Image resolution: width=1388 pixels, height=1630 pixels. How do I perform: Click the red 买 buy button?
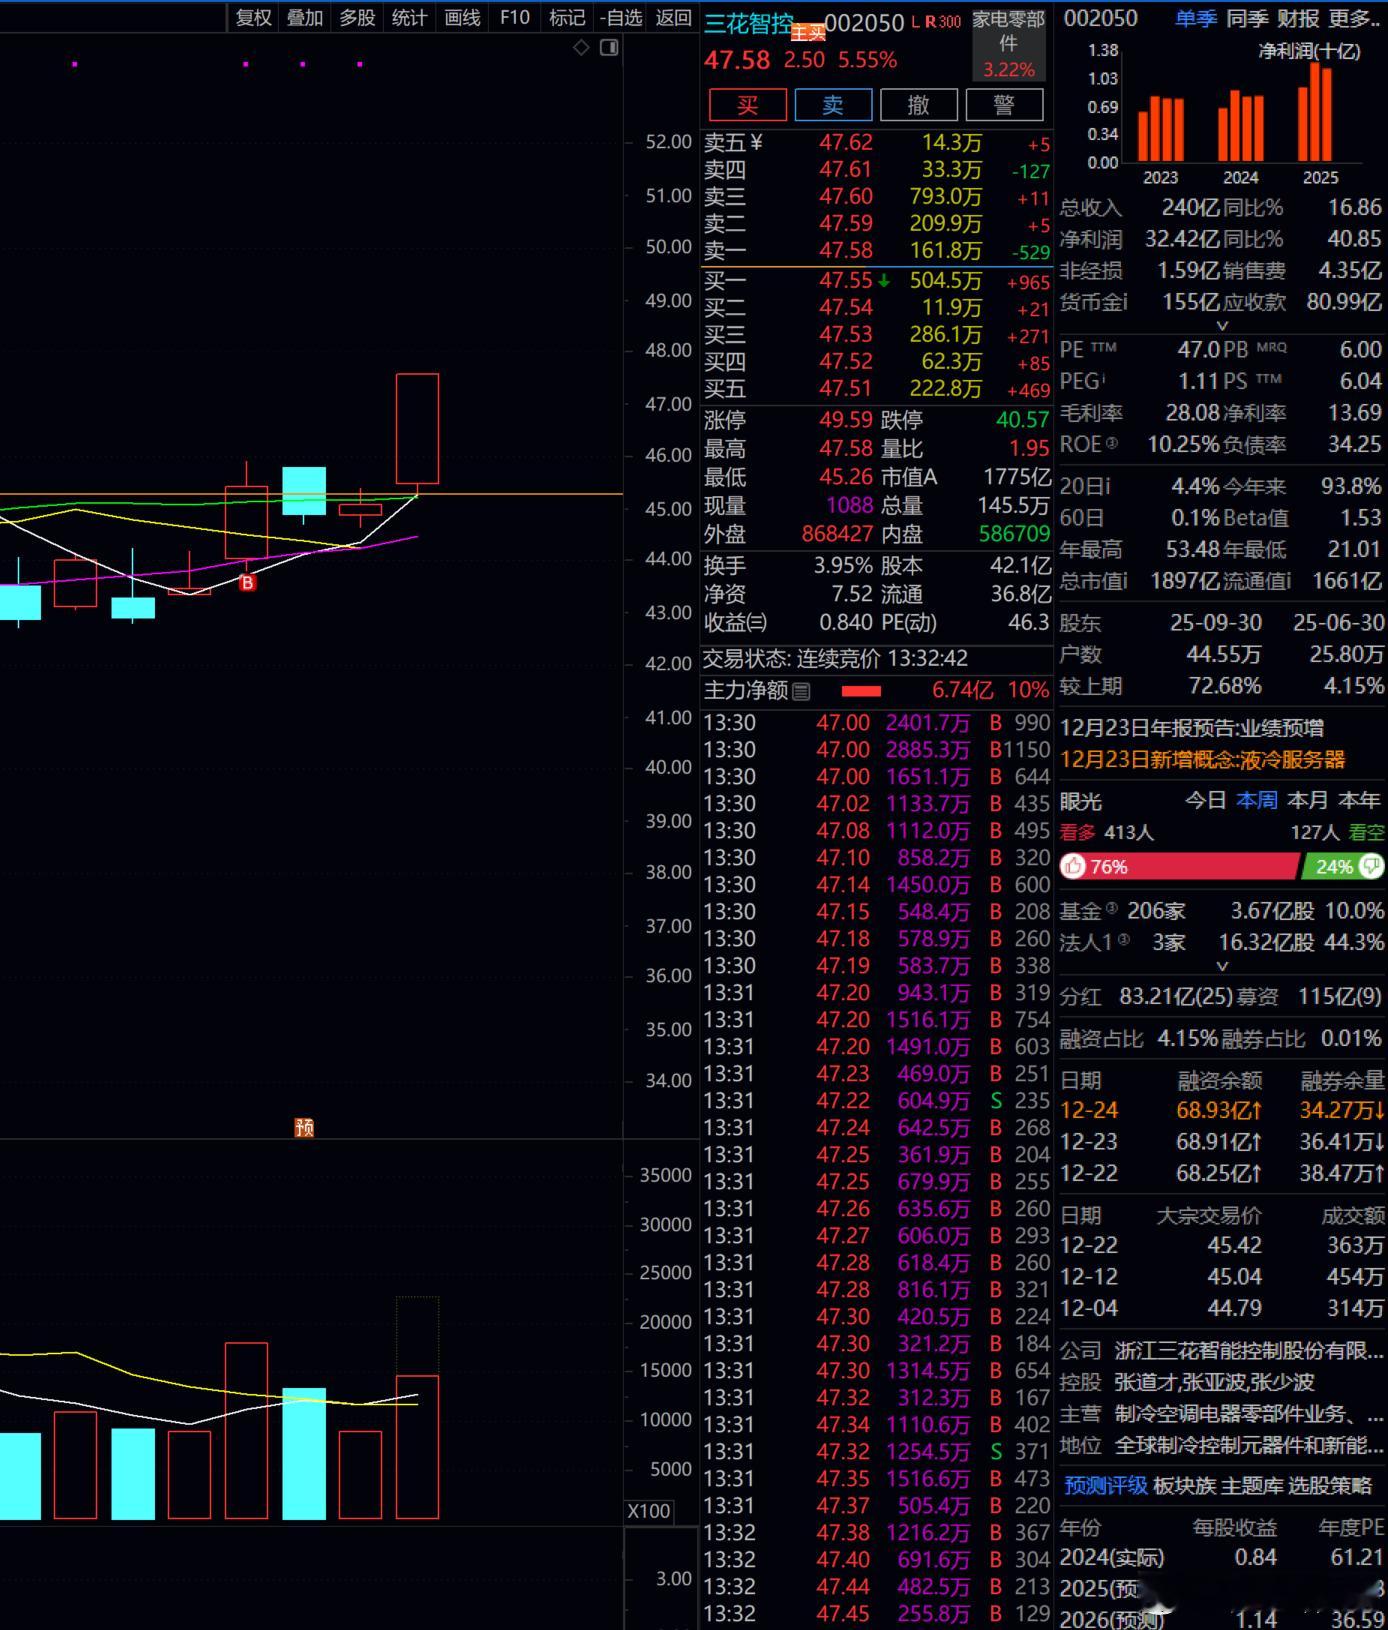coord(747,105)
